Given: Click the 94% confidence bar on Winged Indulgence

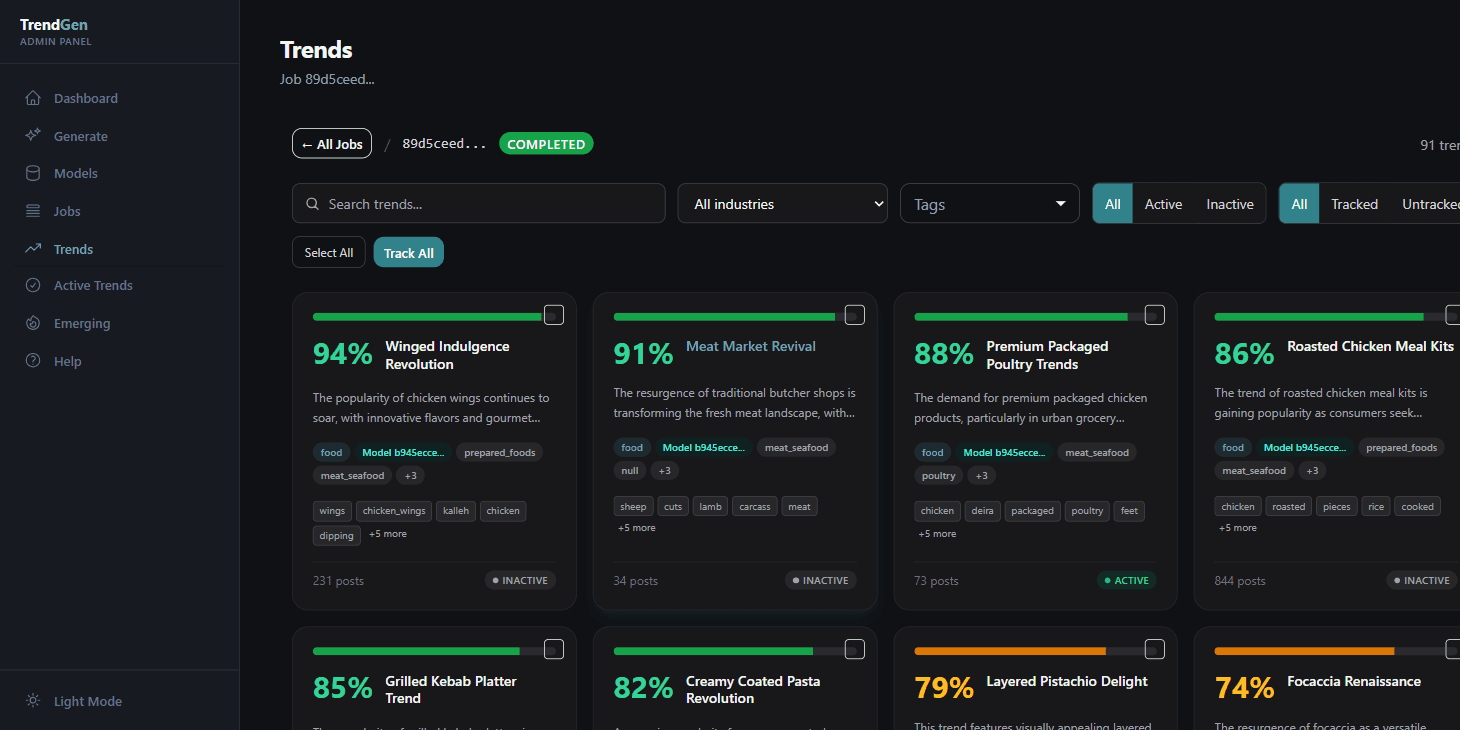Looking at the screenshot, I should point(434,316).
